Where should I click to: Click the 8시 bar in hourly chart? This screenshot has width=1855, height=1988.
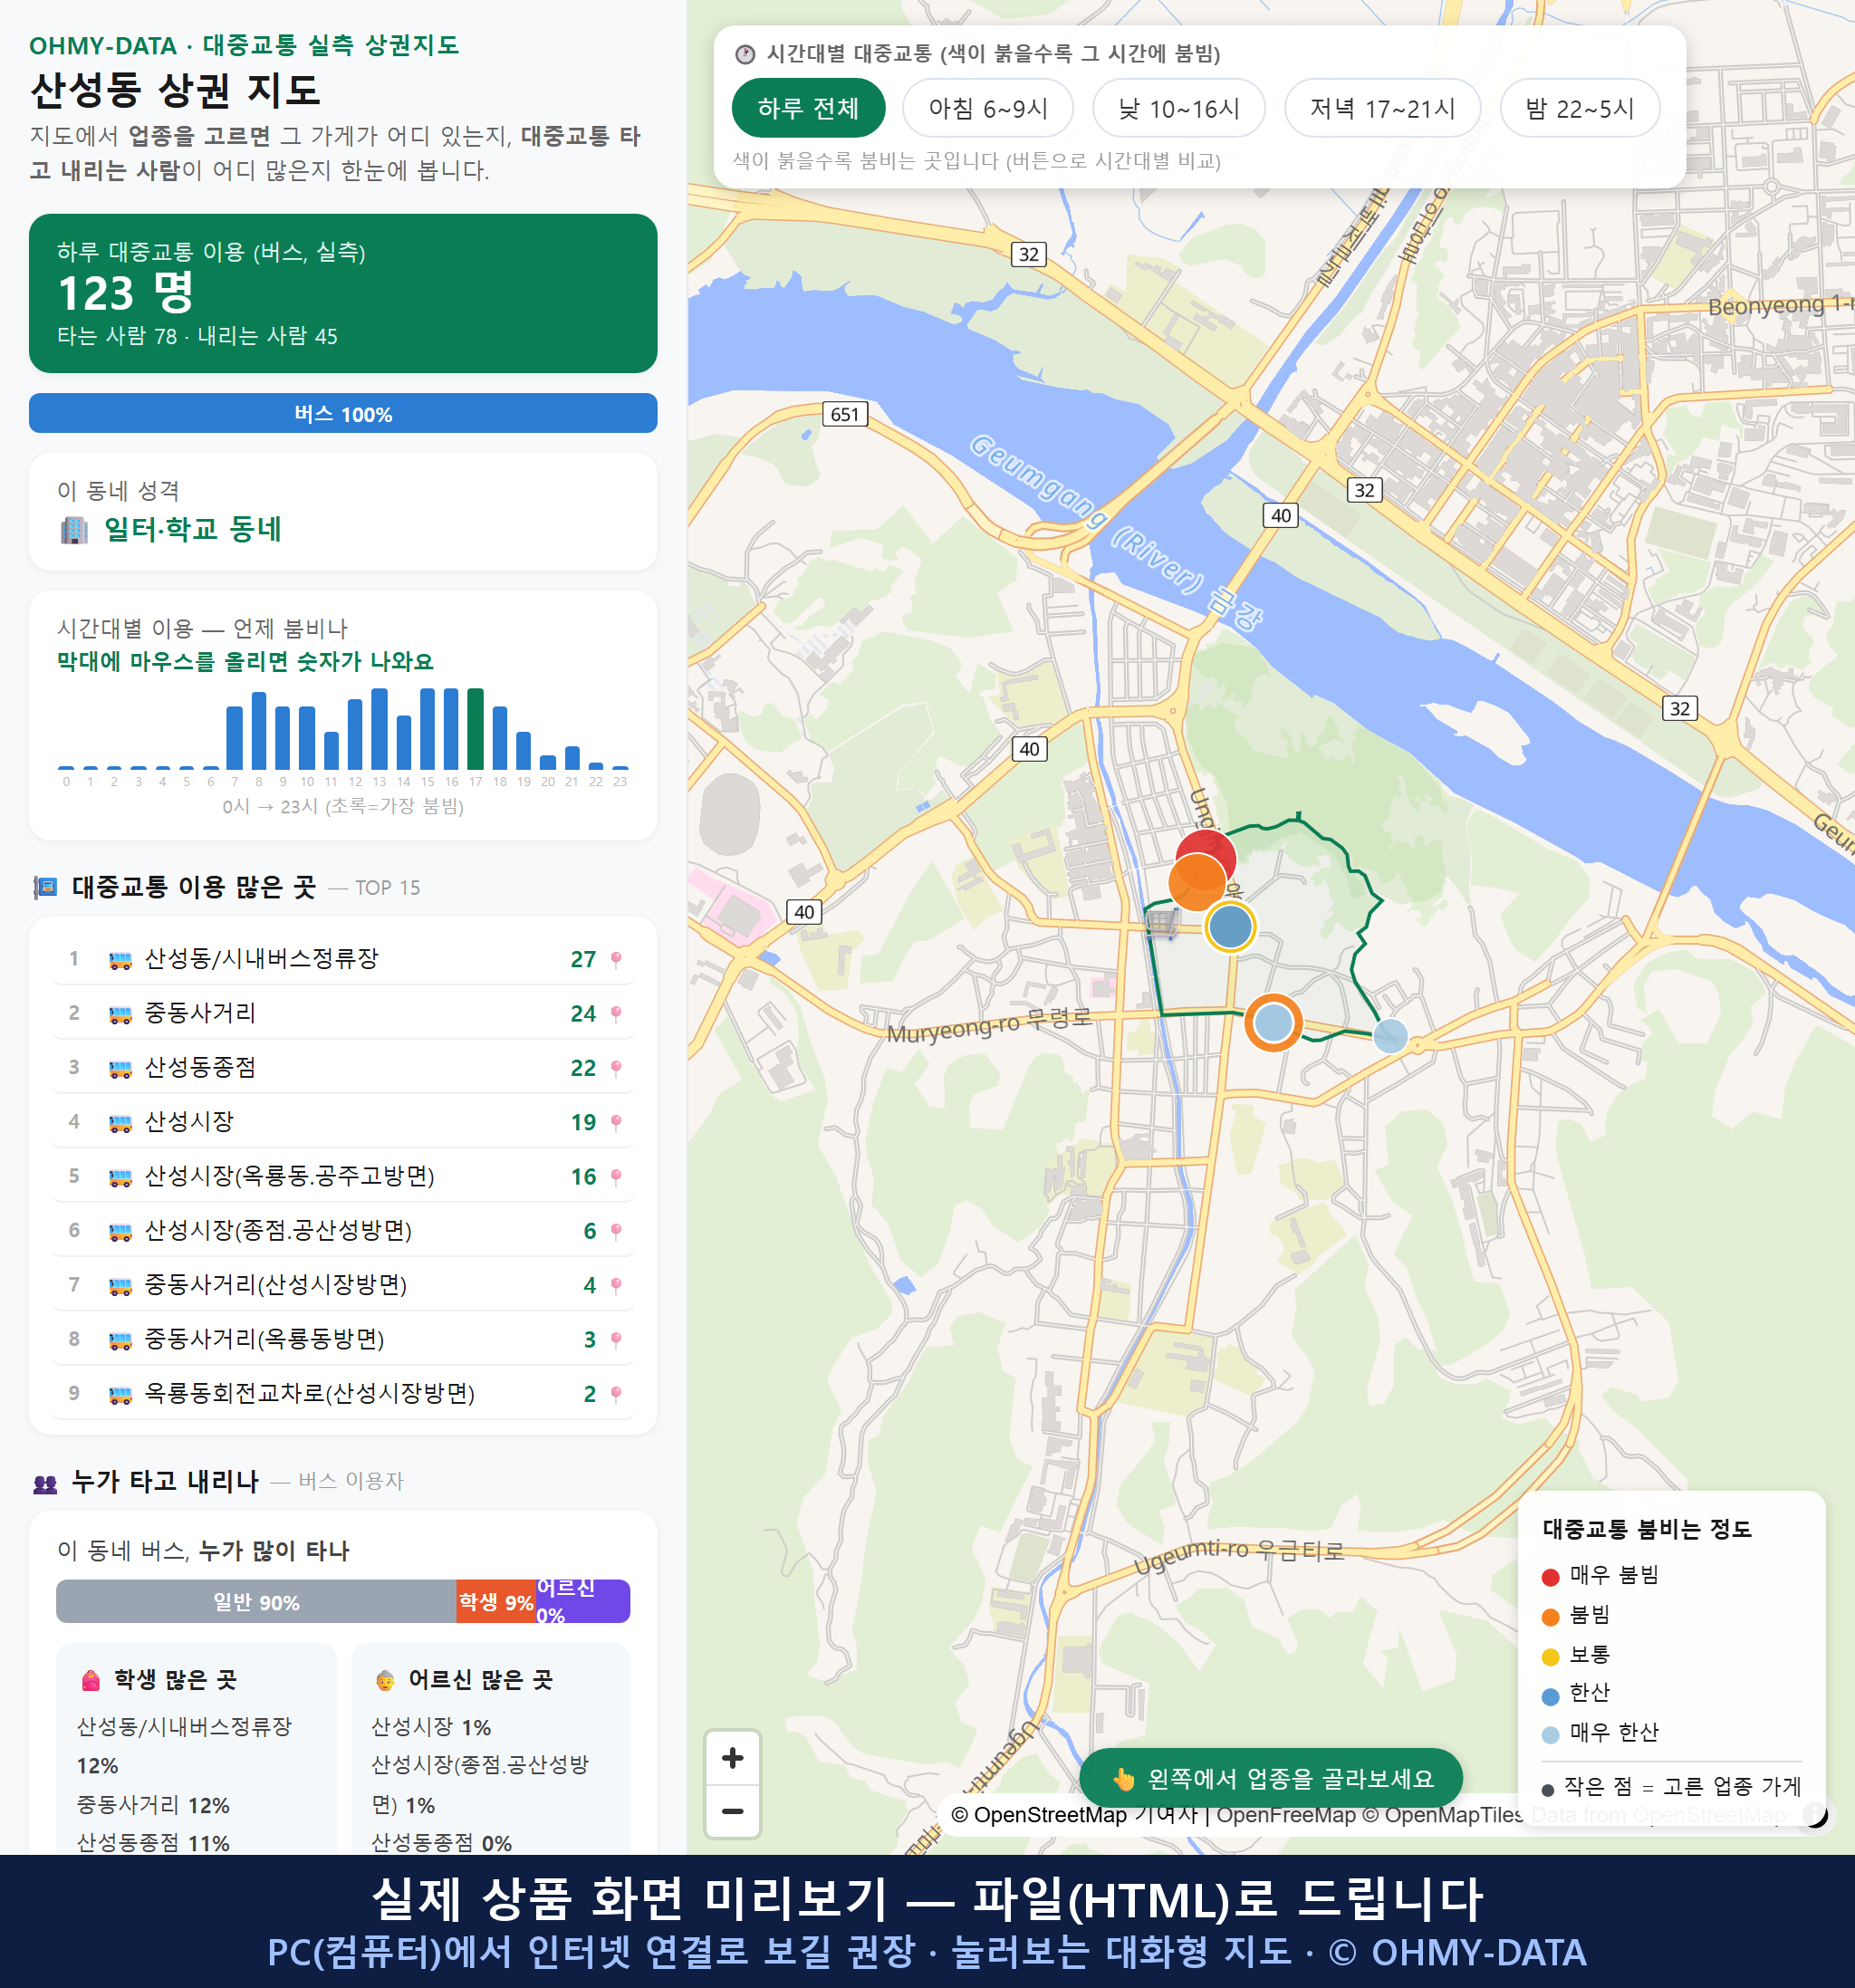[259, 730]
